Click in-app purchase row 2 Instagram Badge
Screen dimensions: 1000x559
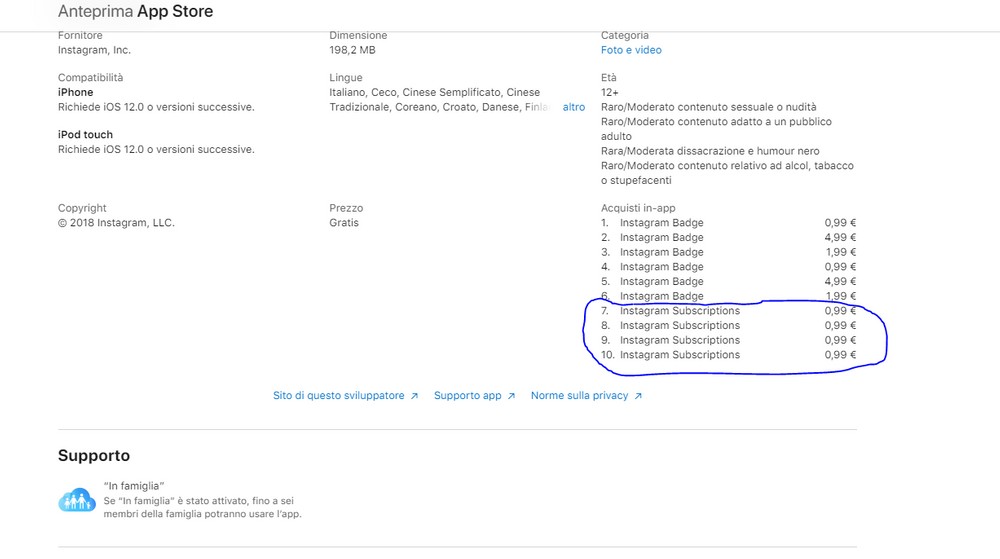click(728, 237)
